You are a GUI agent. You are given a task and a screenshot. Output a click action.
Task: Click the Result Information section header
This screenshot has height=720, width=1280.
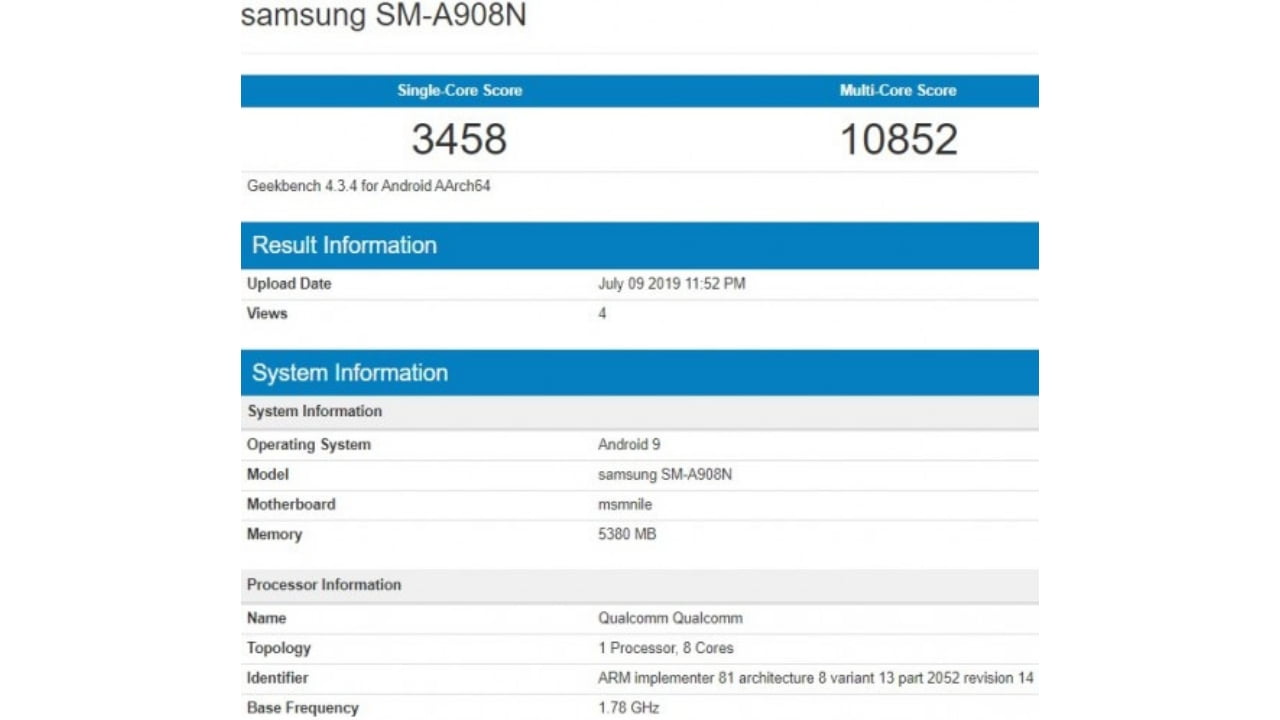tap(344, 244)
